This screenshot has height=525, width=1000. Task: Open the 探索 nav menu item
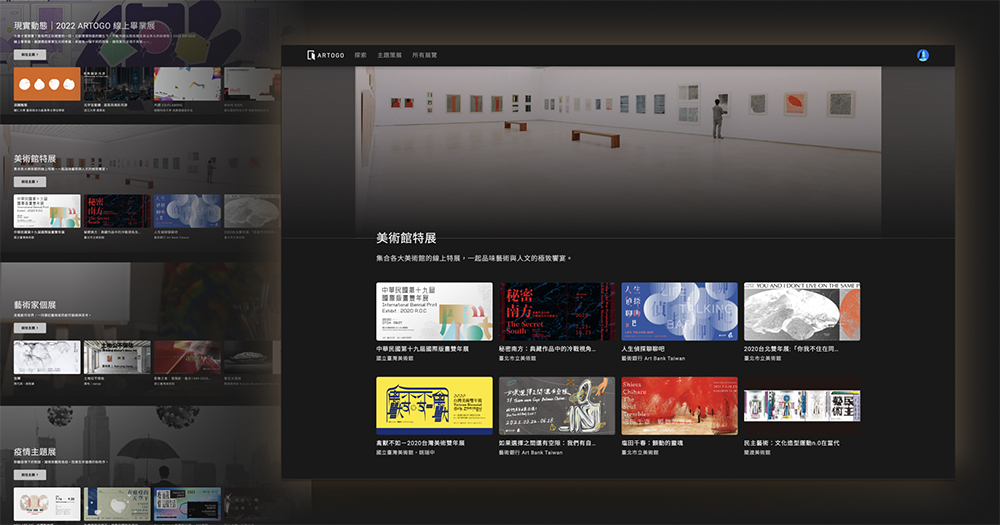coord(361,55)
